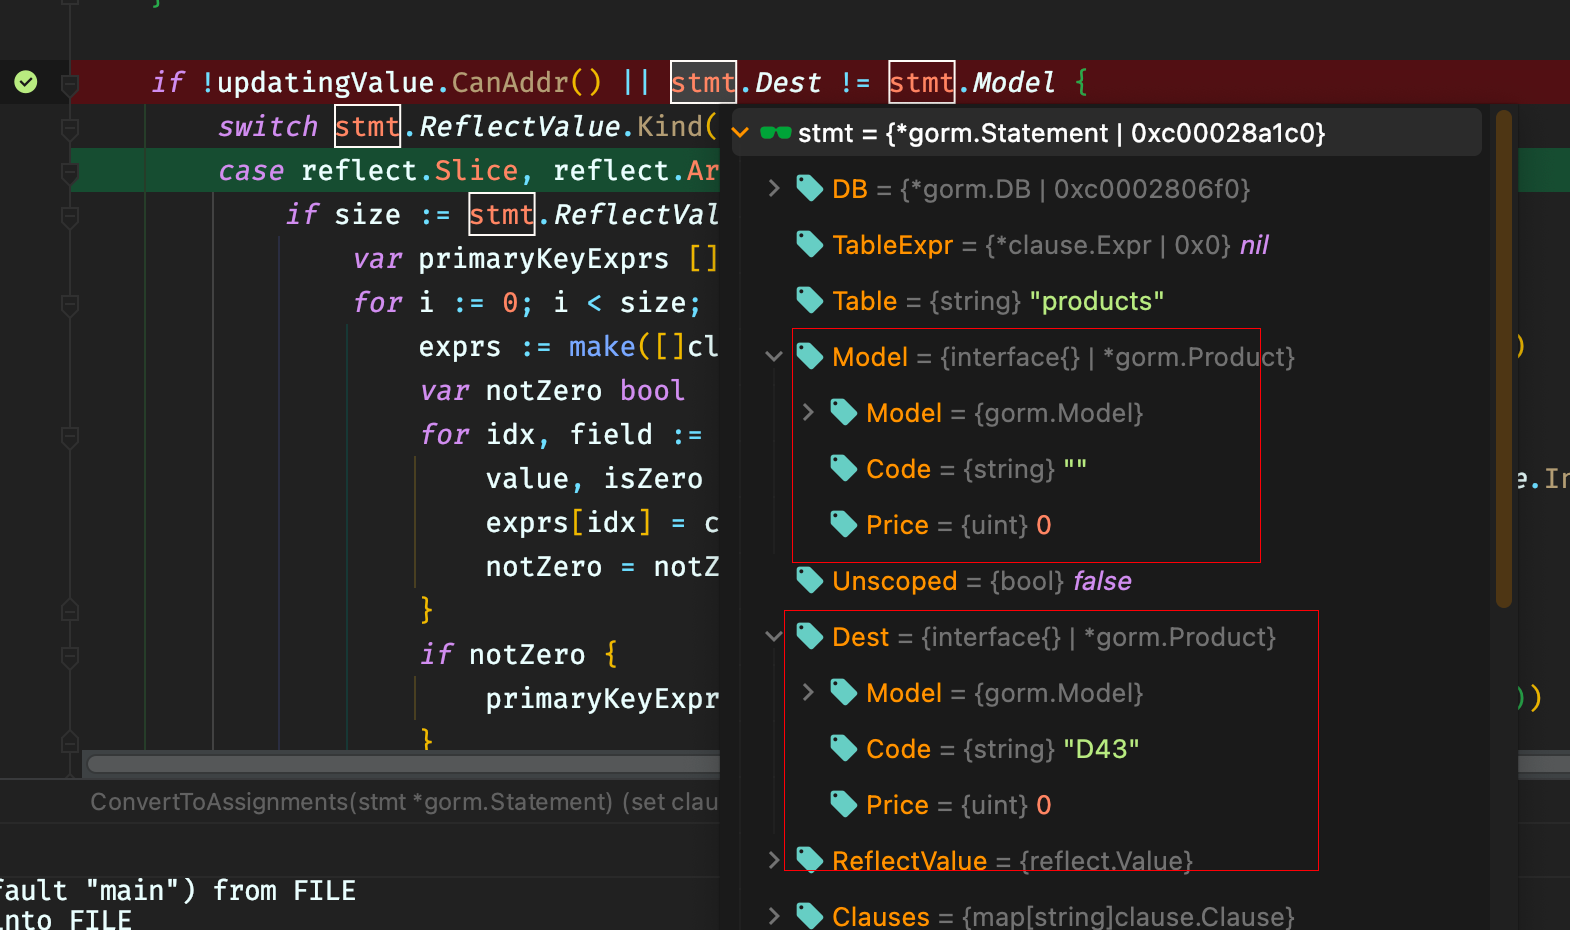Expand the DB field node
This screenshot has width=1570, height=930.
(773, 188)
